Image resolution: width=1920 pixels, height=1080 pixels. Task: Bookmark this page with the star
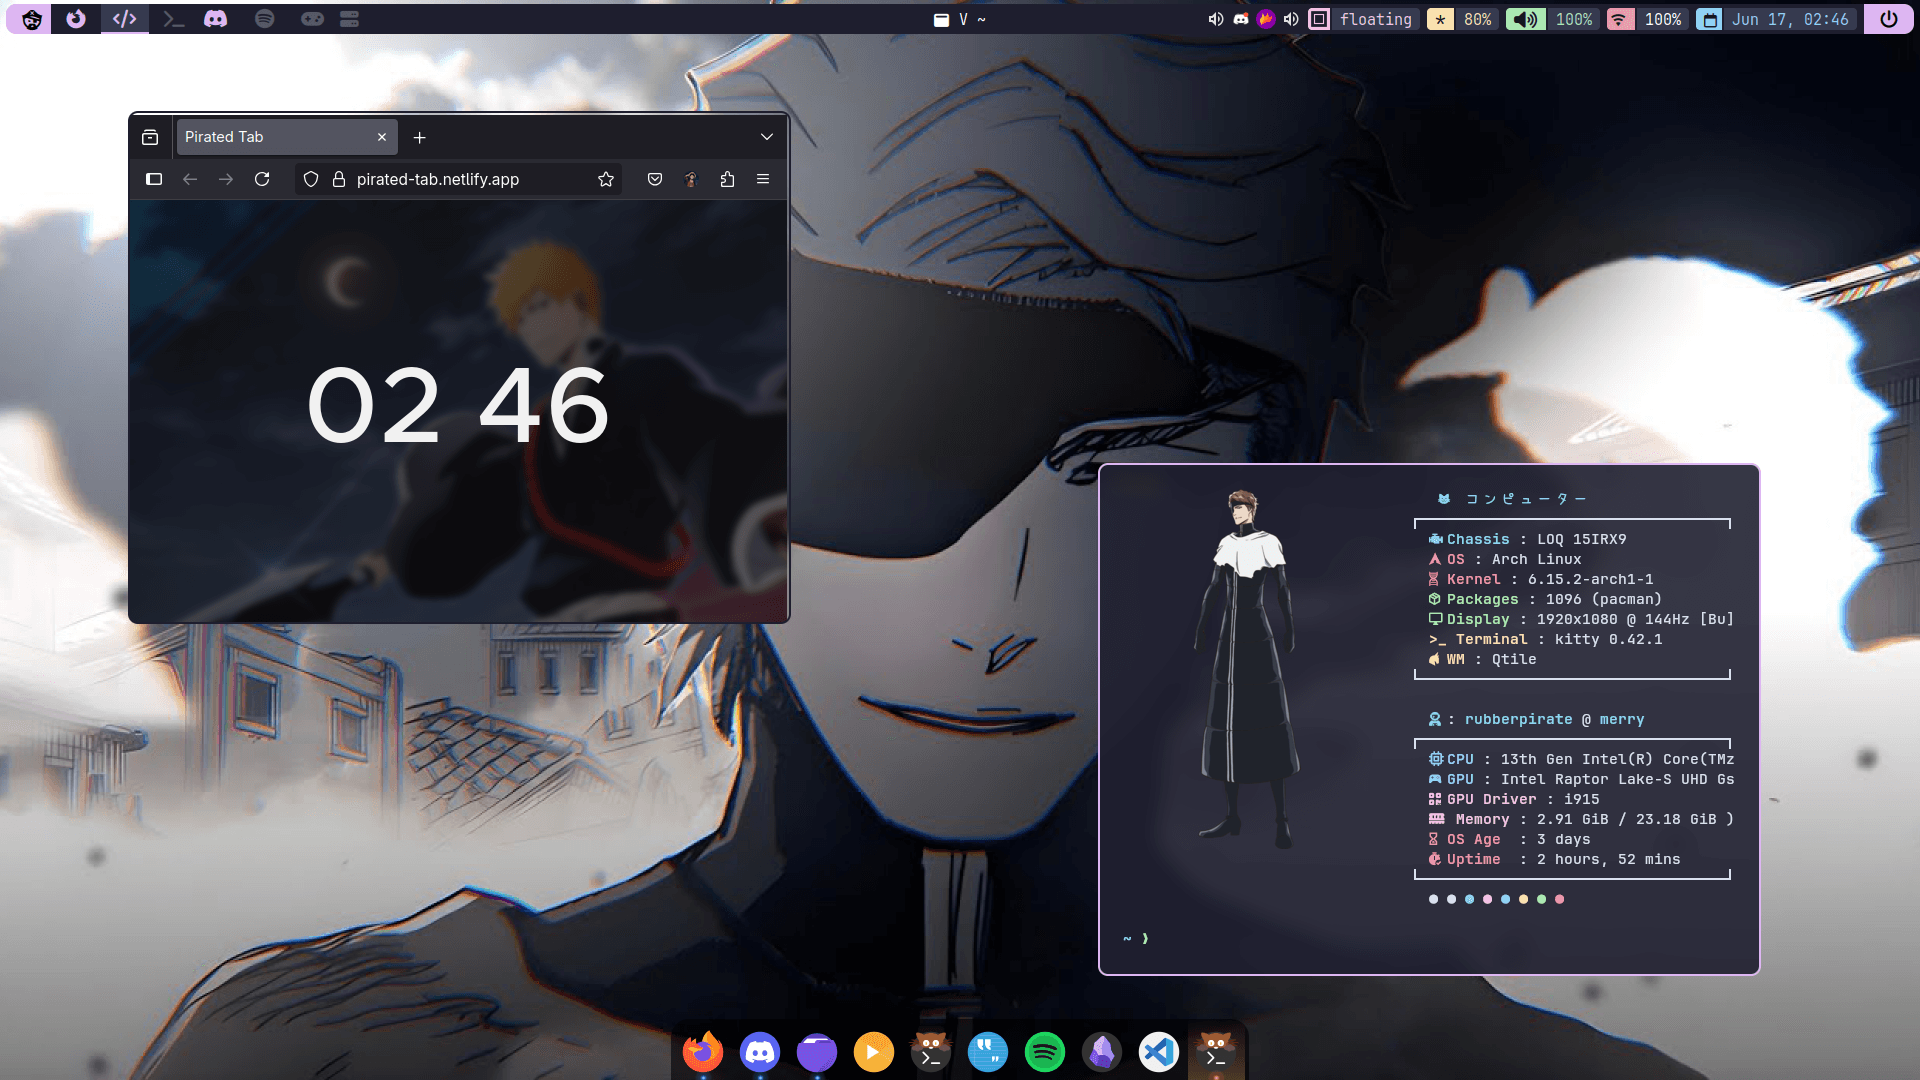pos(606,179)
